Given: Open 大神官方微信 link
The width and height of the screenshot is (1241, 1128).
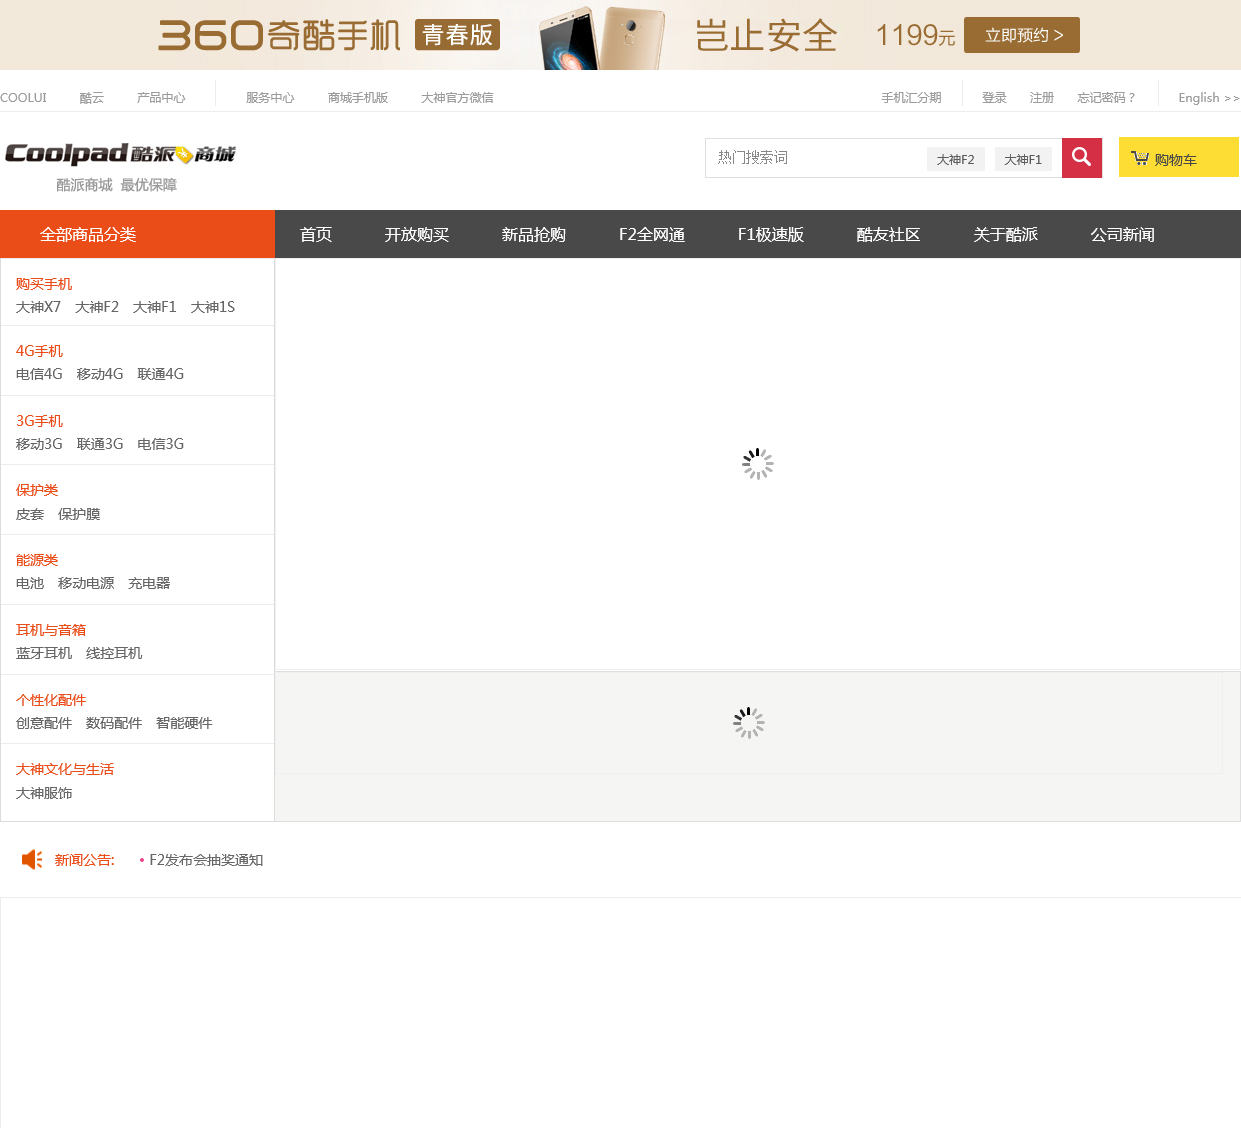Looking at the screenshot, I should 457,97.
